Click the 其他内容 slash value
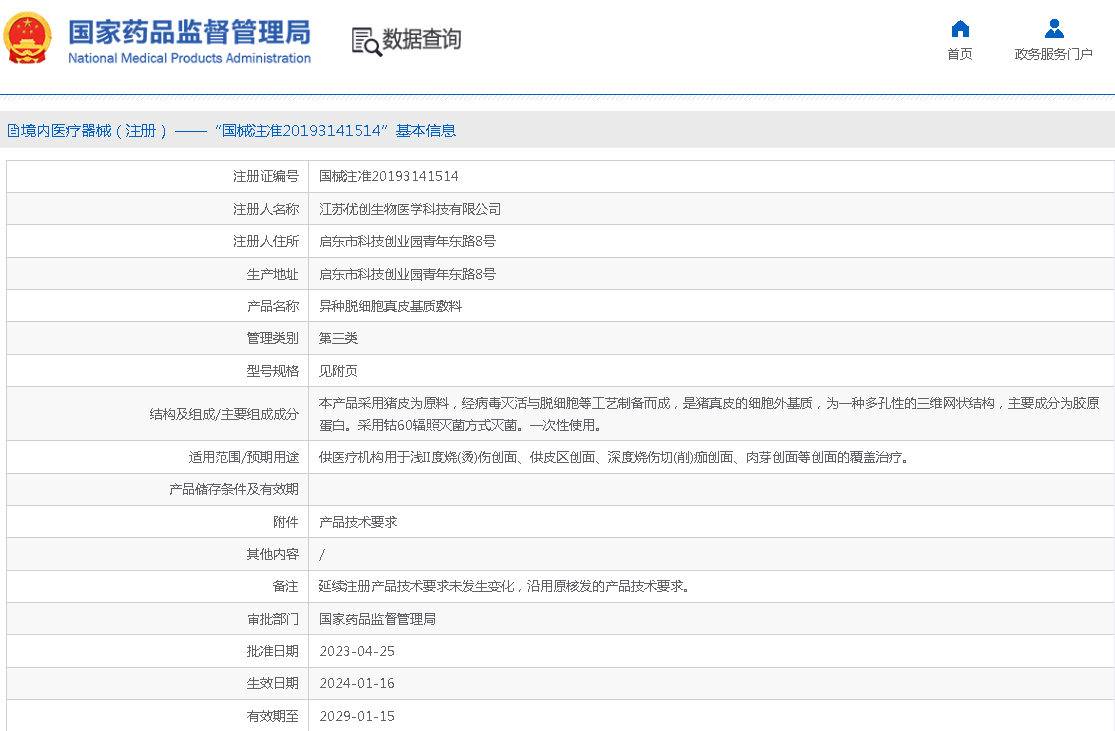The height and width of the screenshot is (731, 1115). [x=322, y=555]
